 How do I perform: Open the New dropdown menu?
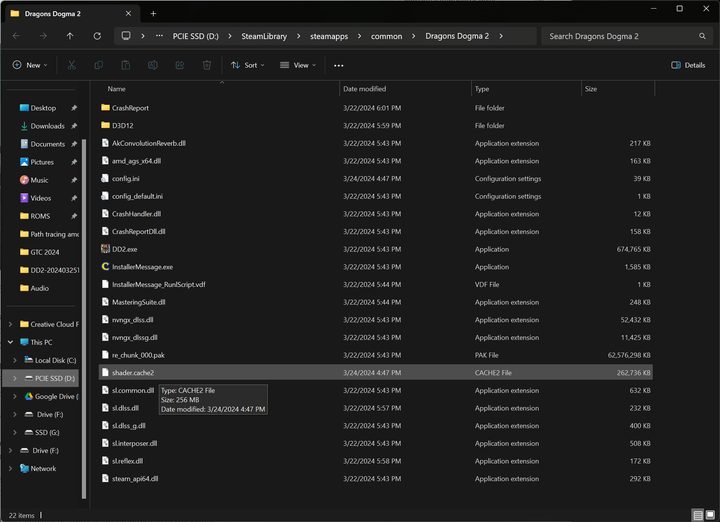30,65
